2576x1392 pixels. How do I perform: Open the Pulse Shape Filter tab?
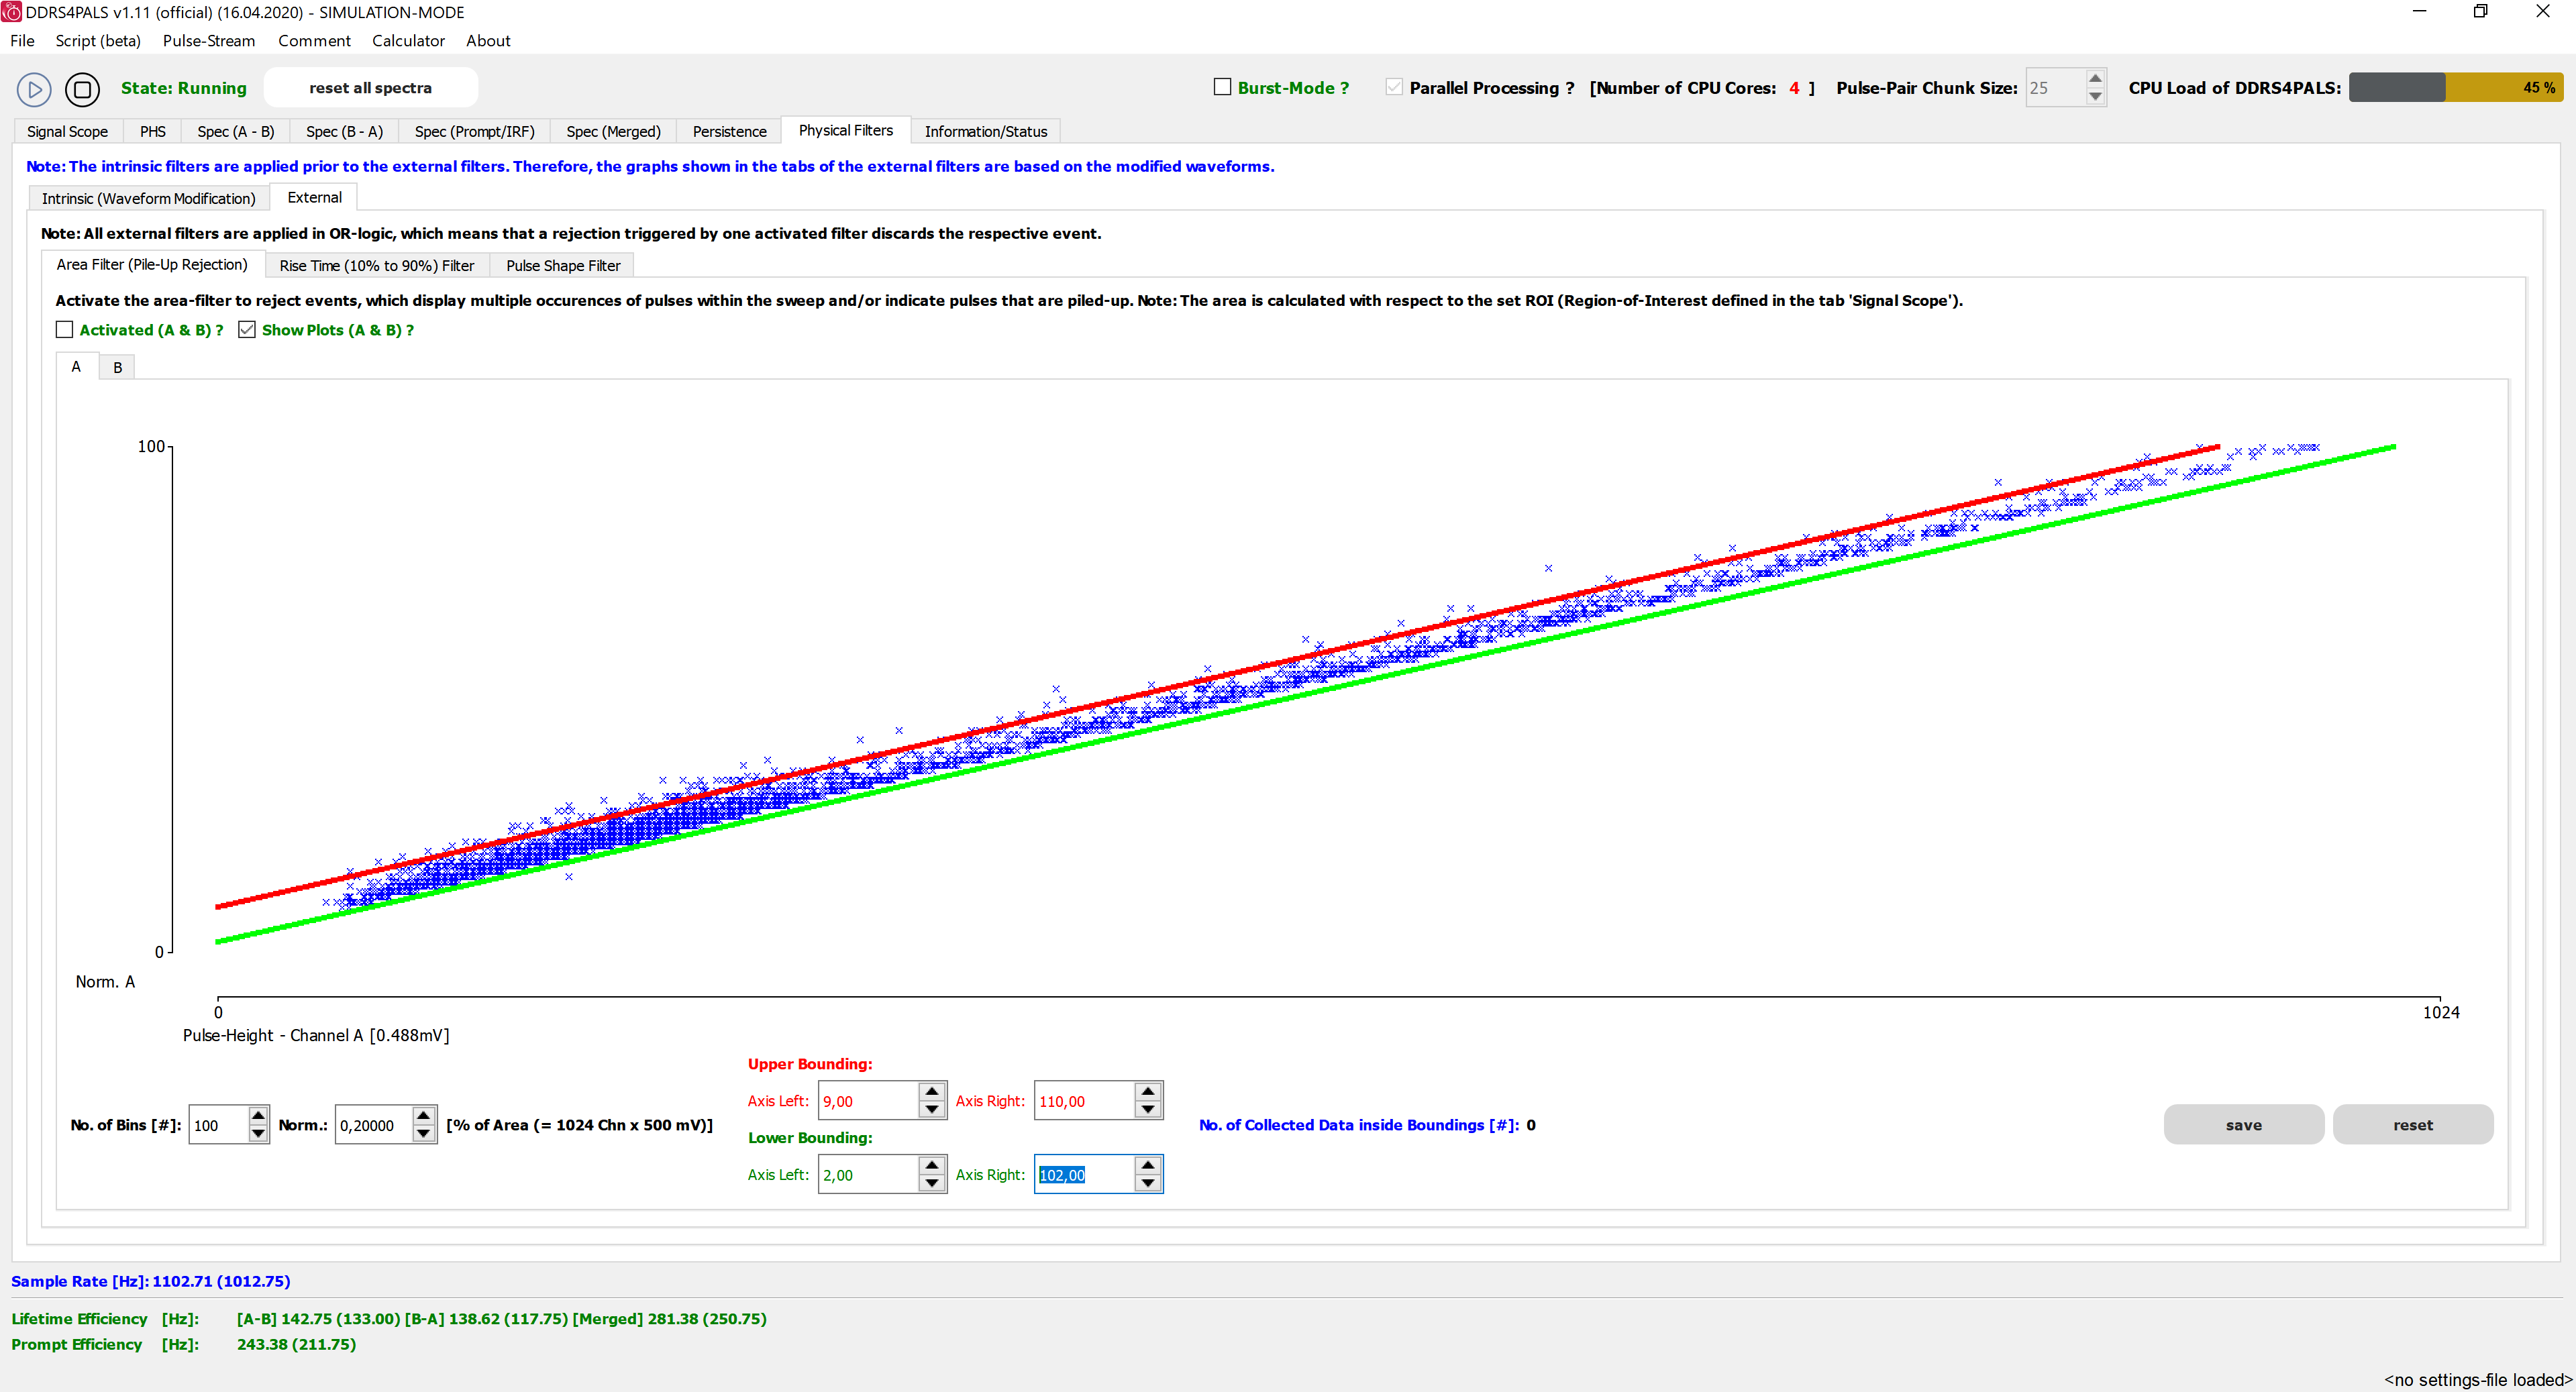[563, 265]
